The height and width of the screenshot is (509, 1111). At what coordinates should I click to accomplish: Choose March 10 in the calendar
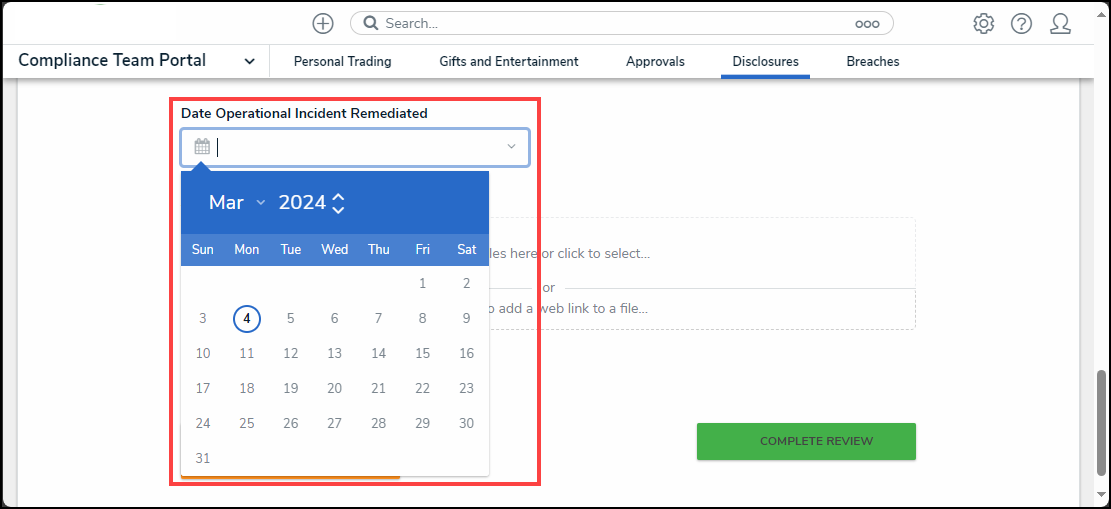point(203,353)
